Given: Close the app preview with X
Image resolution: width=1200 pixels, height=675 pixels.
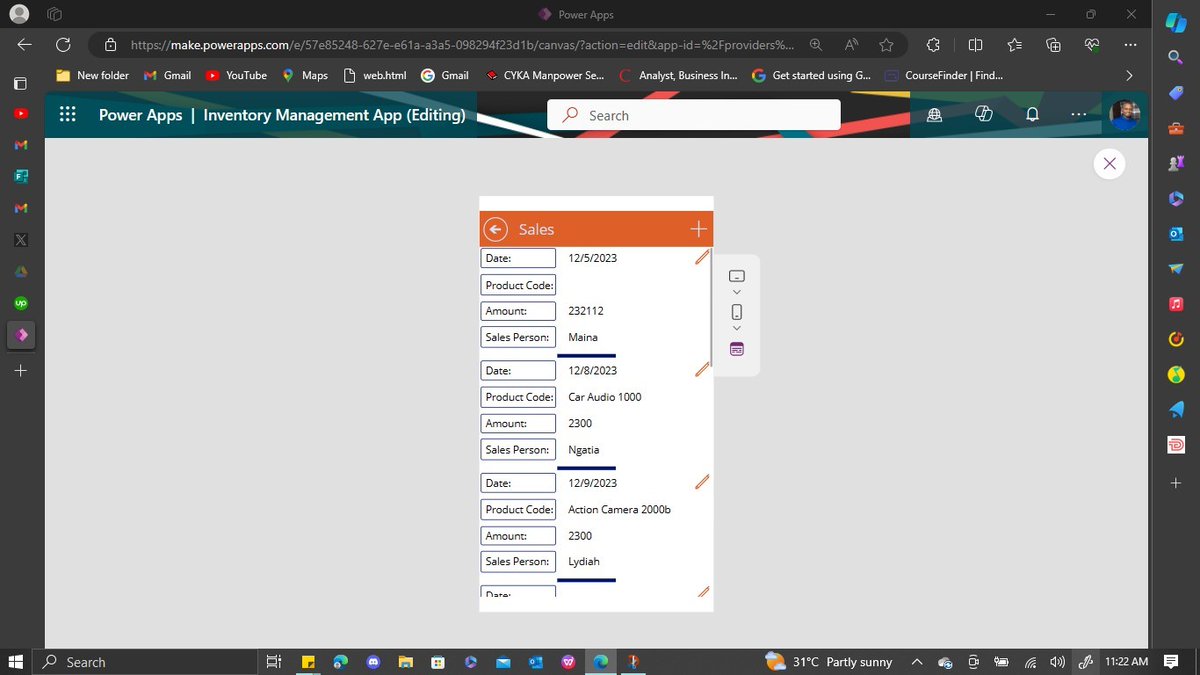Looking at the screenshot, I should [1108, 164].
